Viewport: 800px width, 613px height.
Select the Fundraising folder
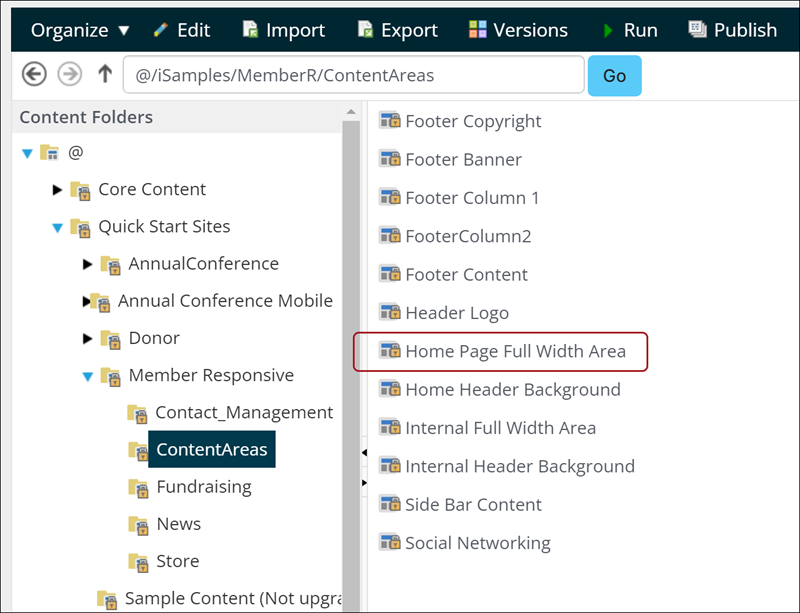[204, 487]
